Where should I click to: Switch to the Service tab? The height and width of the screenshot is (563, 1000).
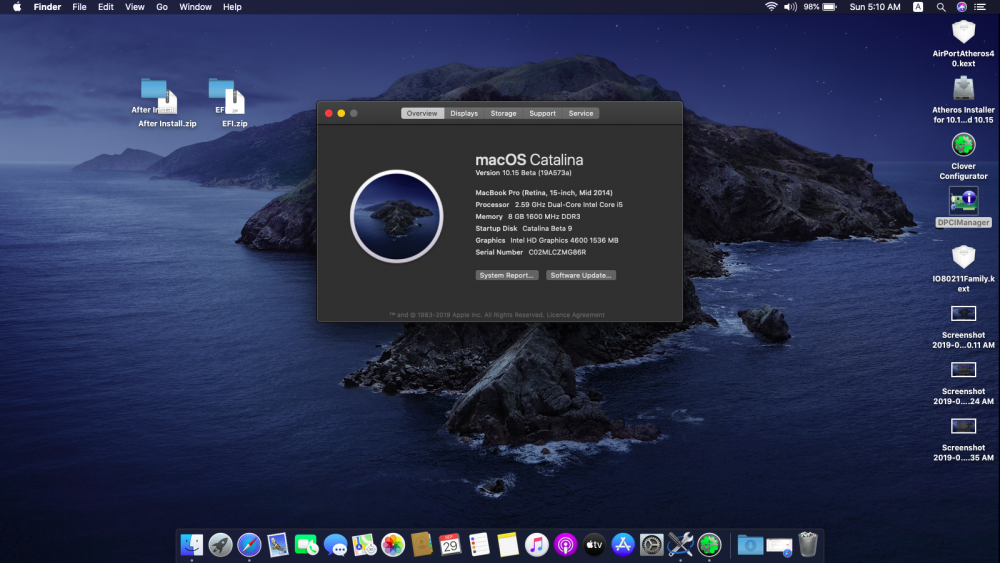581,113
